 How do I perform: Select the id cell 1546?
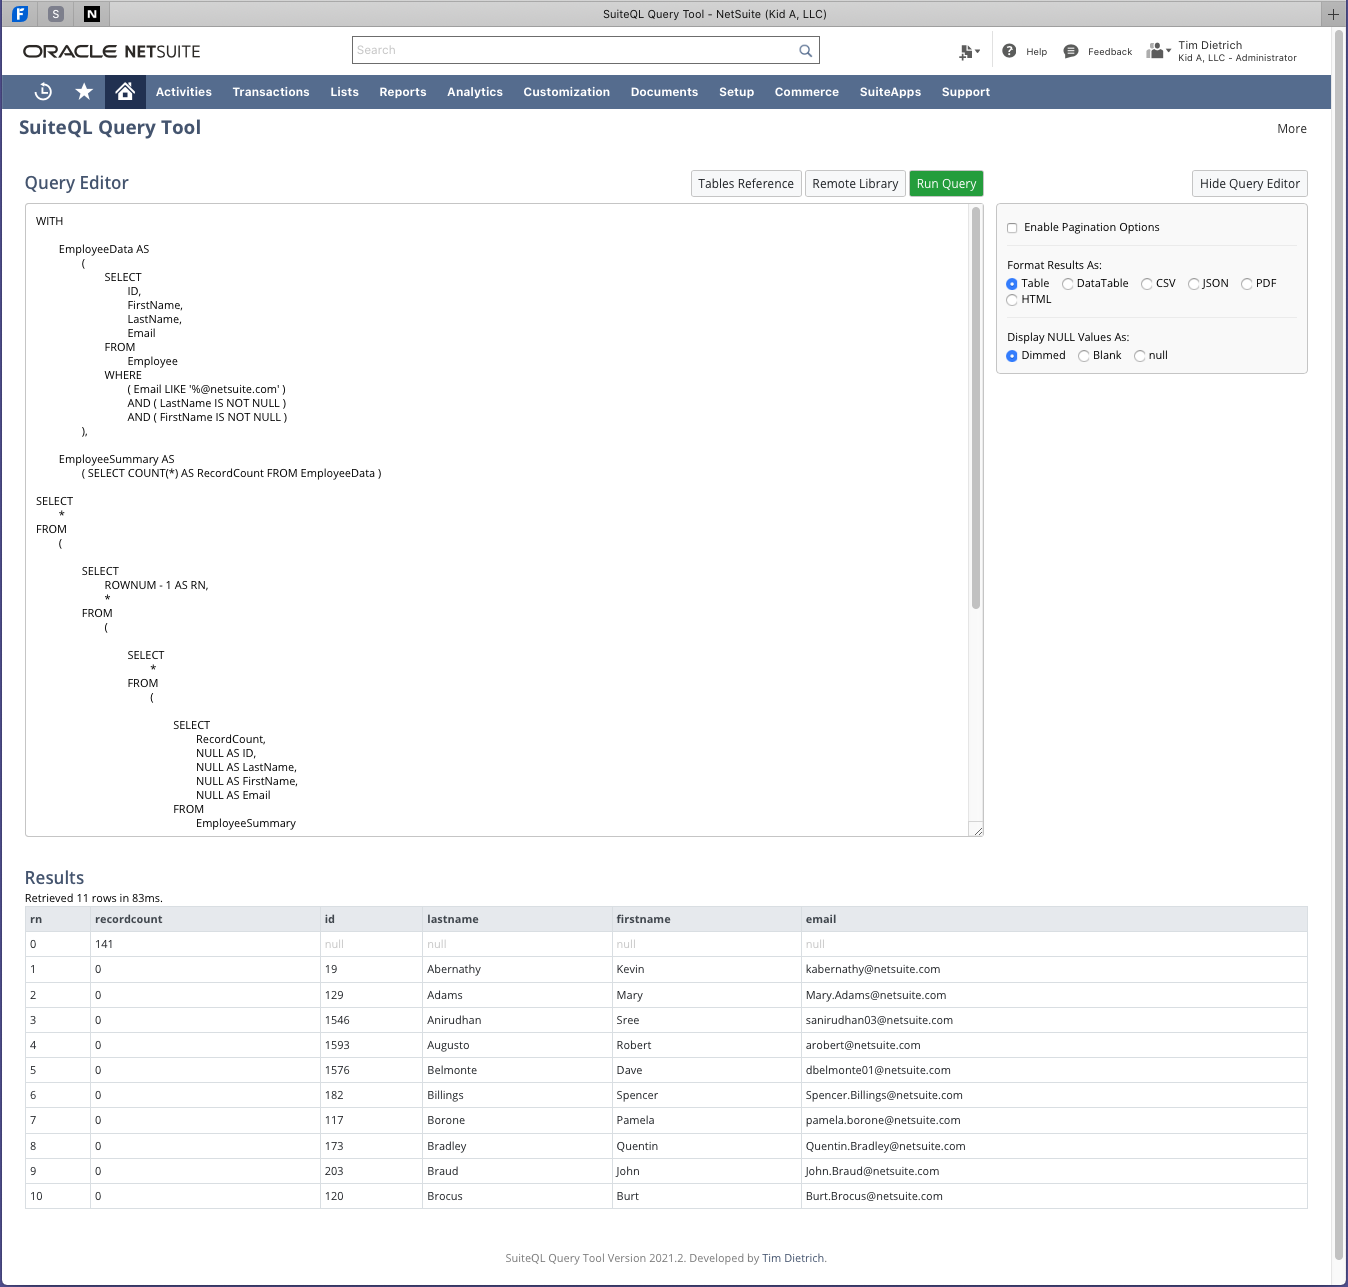pyautogui.click(x=371, y=1020)
